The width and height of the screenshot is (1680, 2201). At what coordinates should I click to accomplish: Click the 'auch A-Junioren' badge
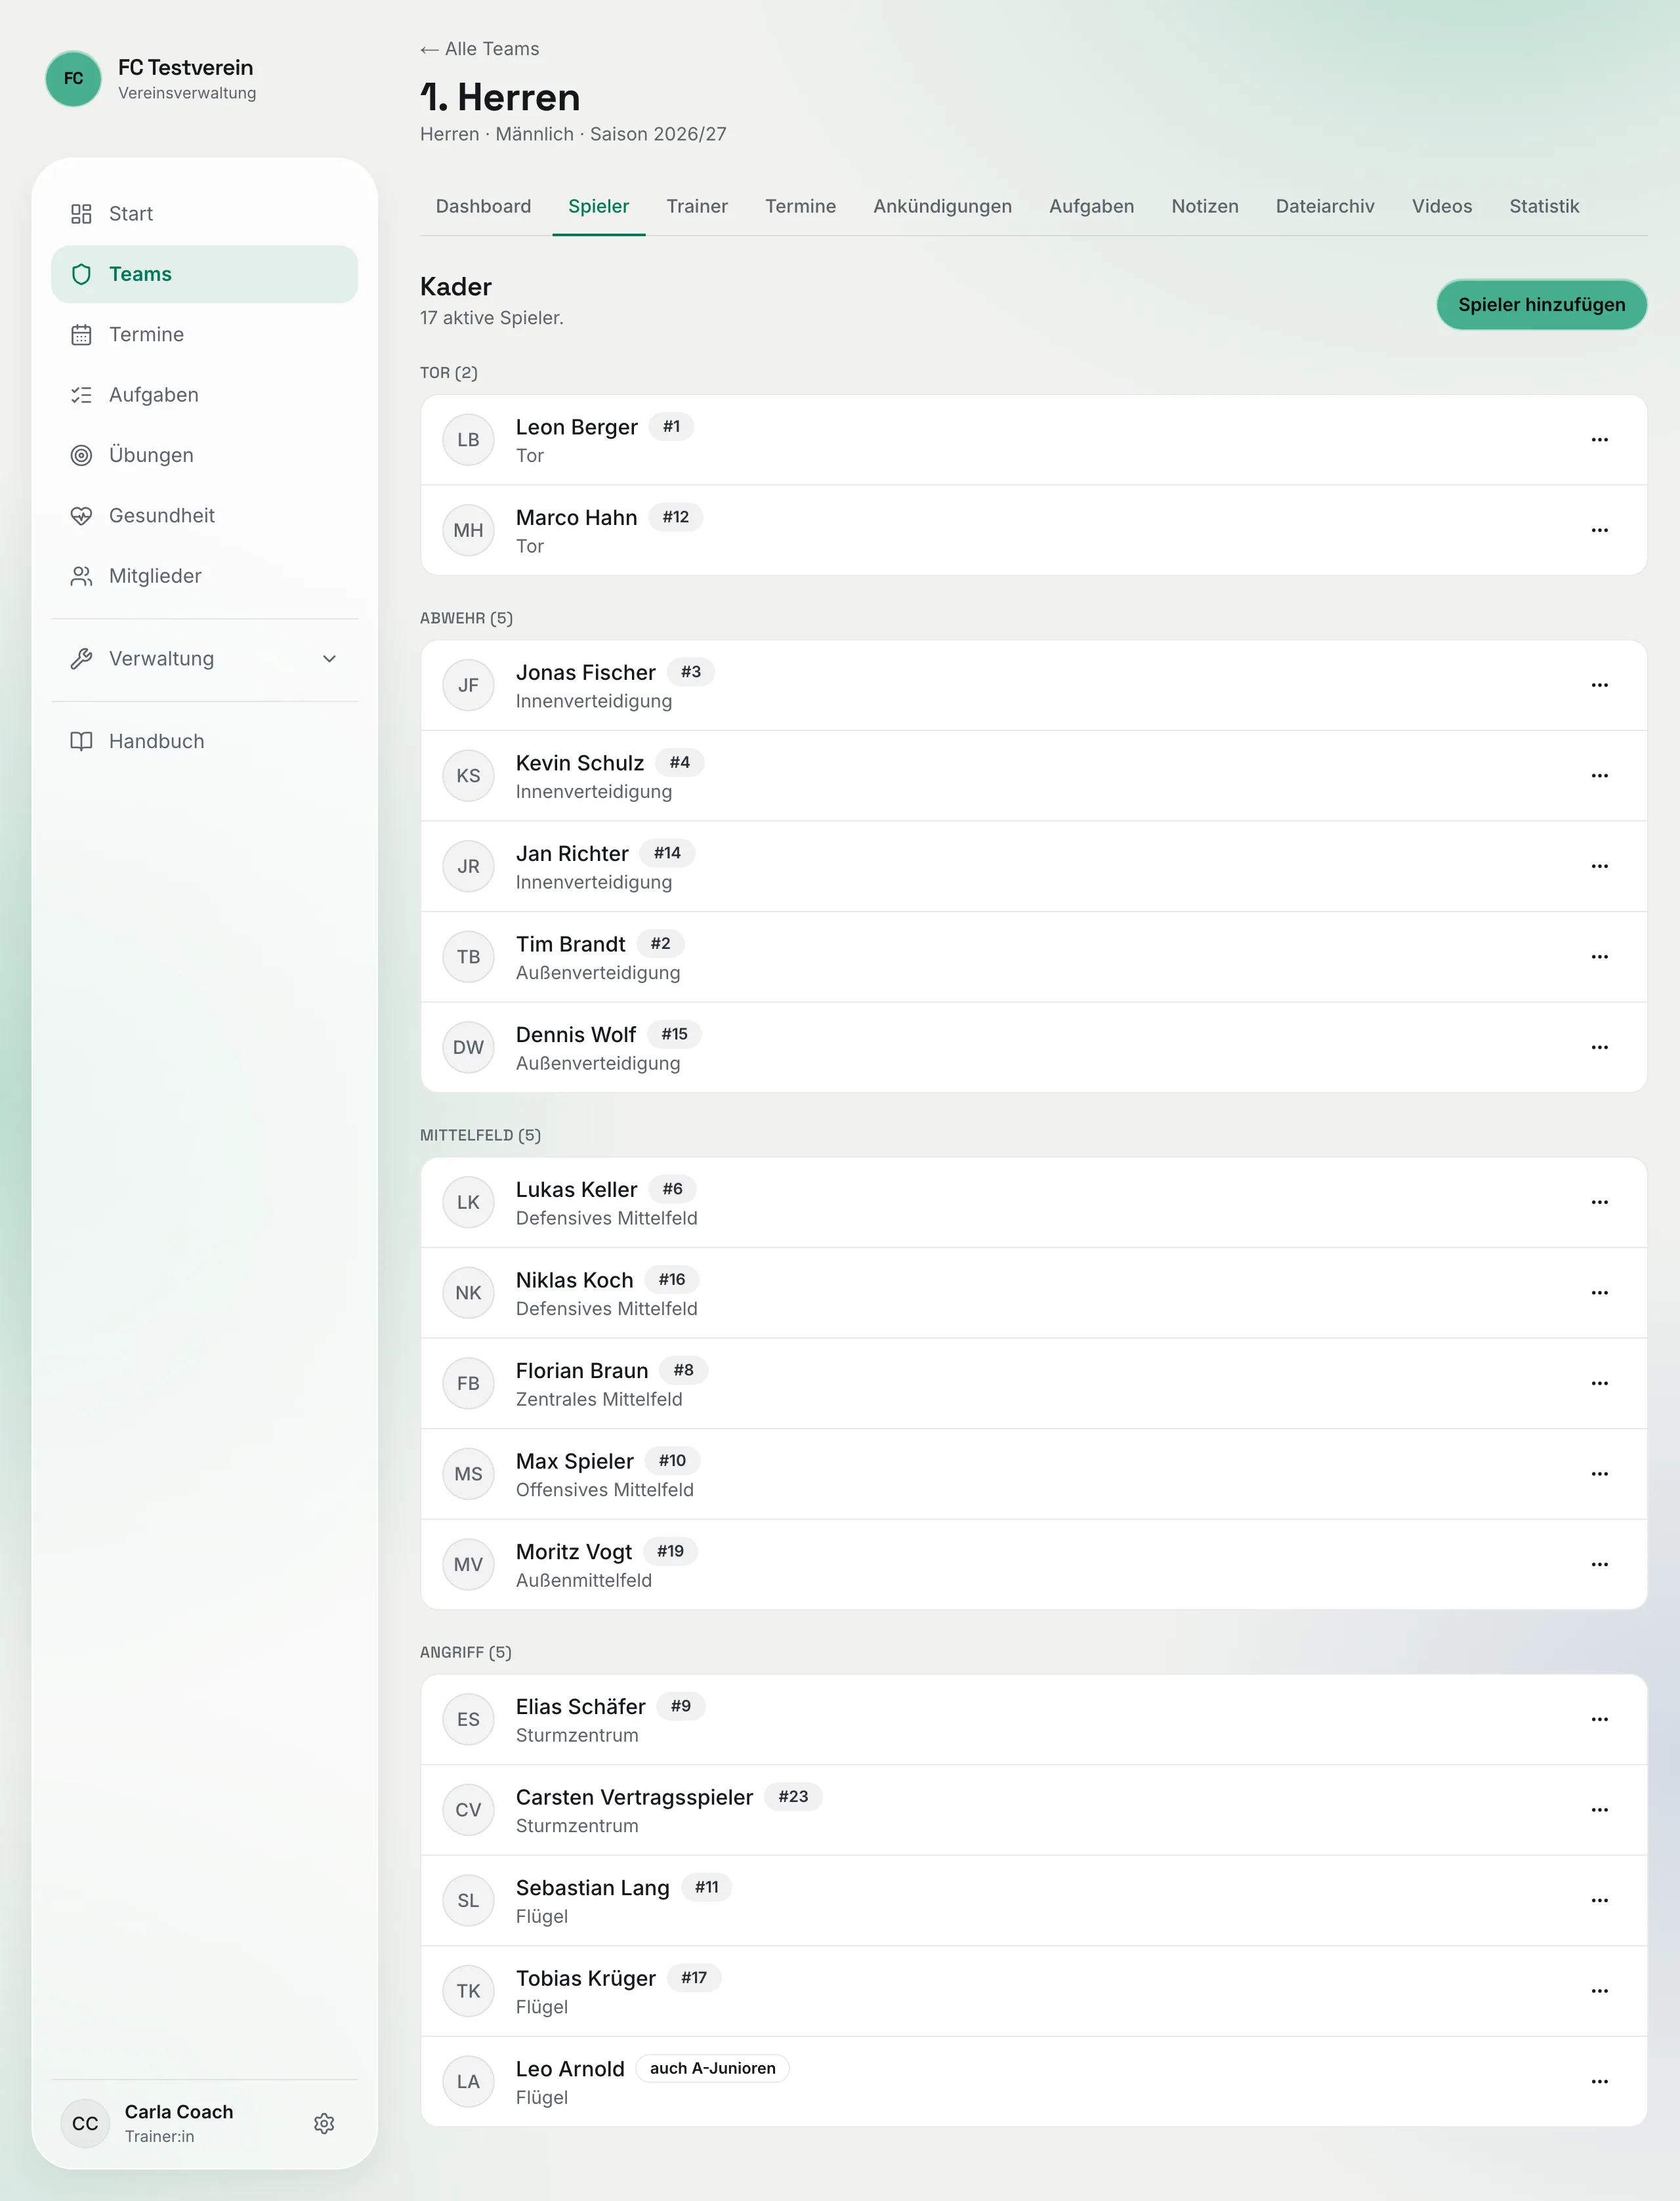point(712,2068)
